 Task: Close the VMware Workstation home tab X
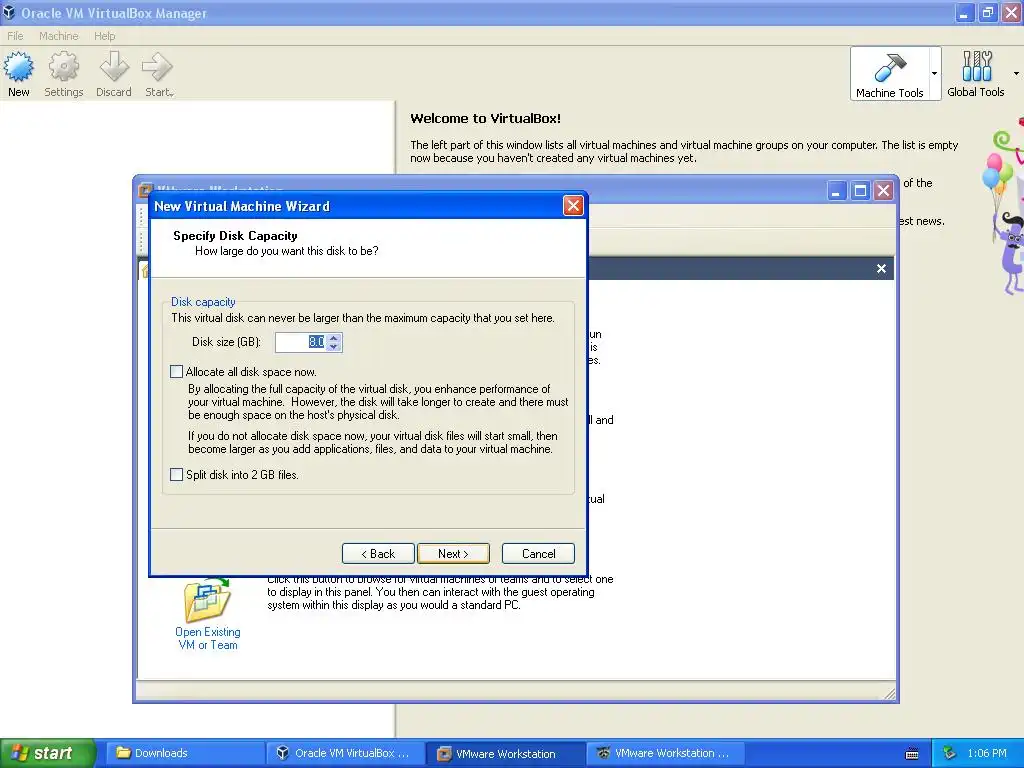pos(881,268)
